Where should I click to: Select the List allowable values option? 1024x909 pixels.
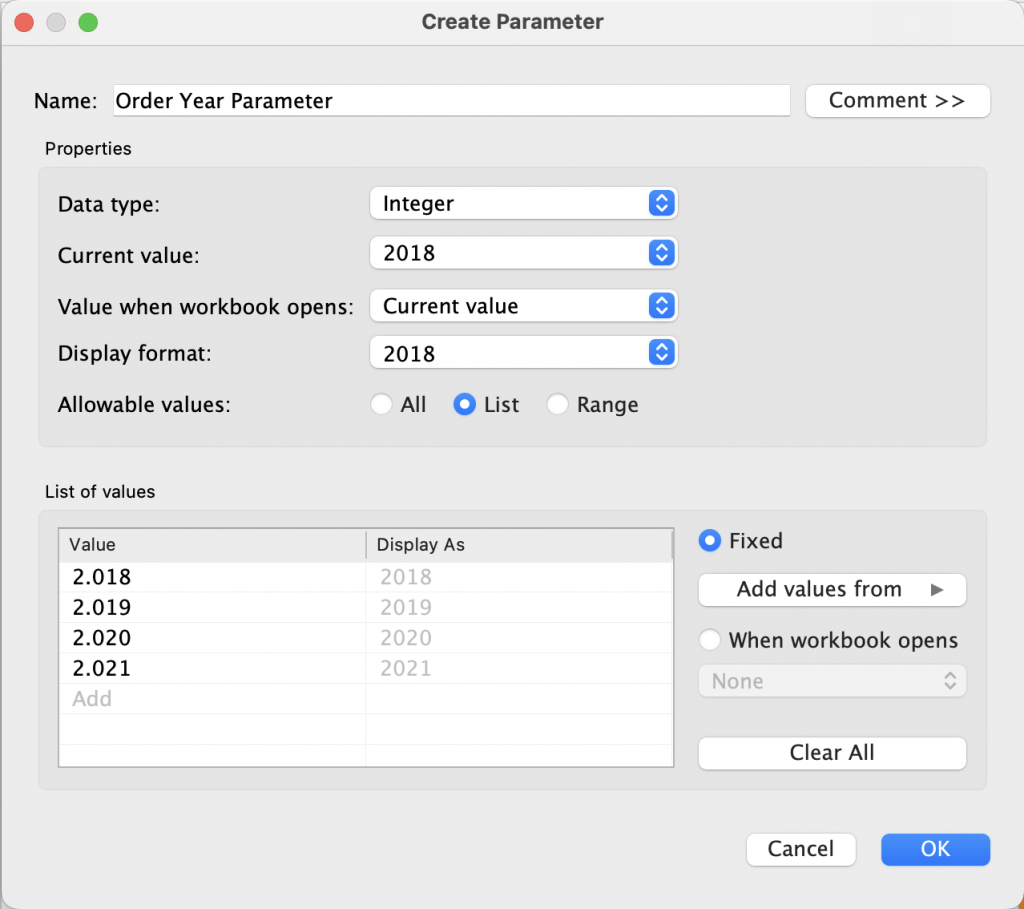pos(464,405)
